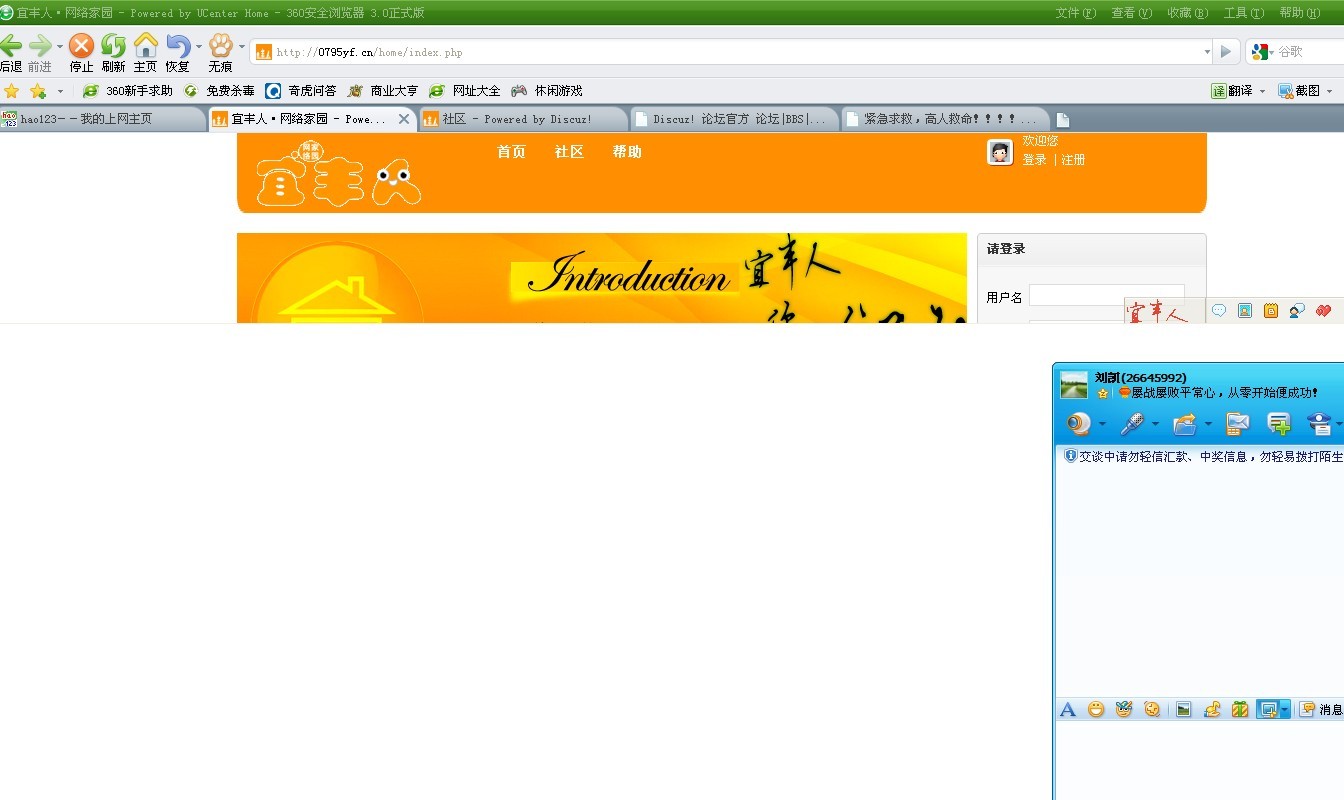Click 帮助 link in site header
Image resolution: width=1344 pixels, height=800 pixels.
click(627, 152)
